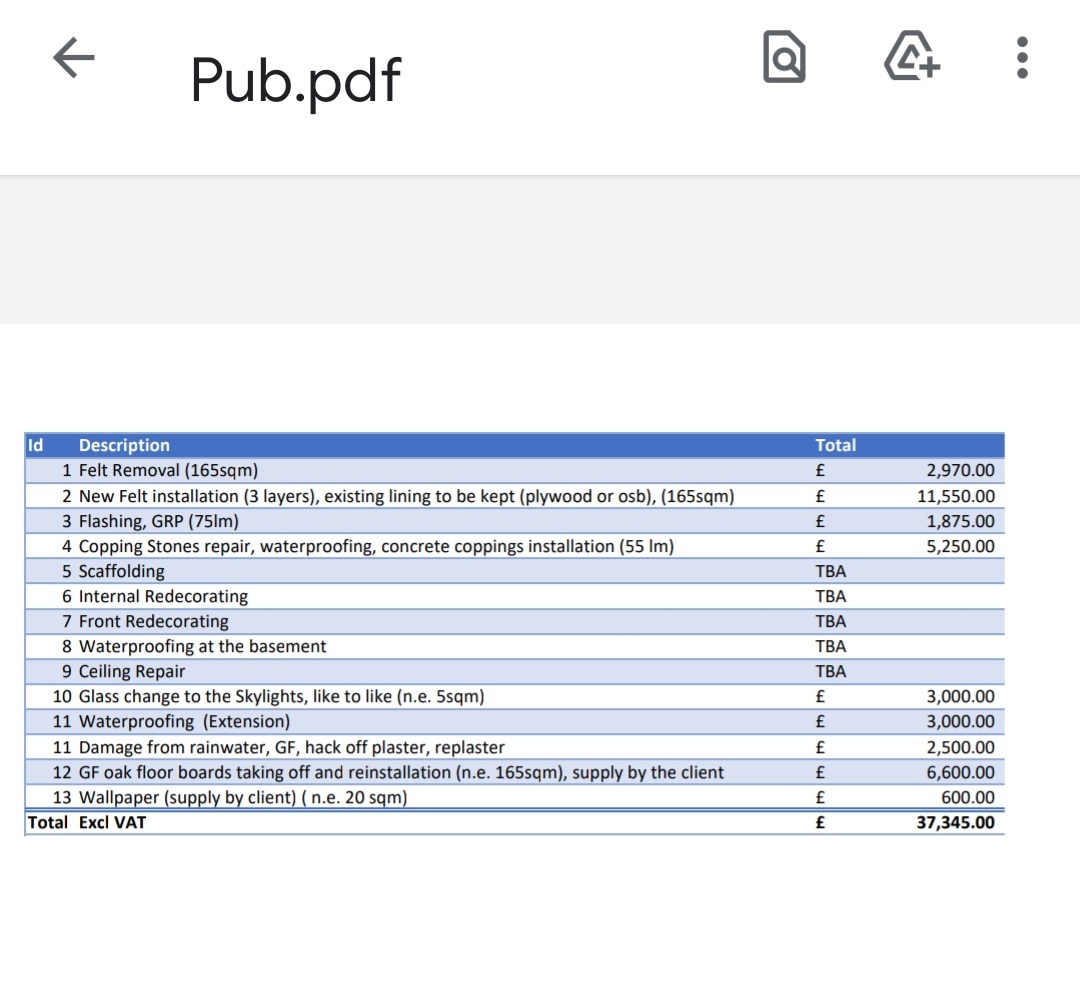
Task: Tap the Internal Redecorating entry
Action: [x=163, y=597]
